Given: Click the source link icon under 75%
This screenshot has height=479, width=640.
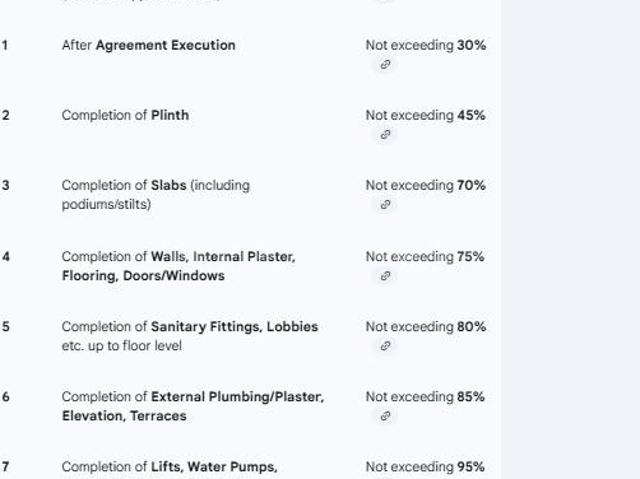Looking at the screenshot, I should pos(385,276).
